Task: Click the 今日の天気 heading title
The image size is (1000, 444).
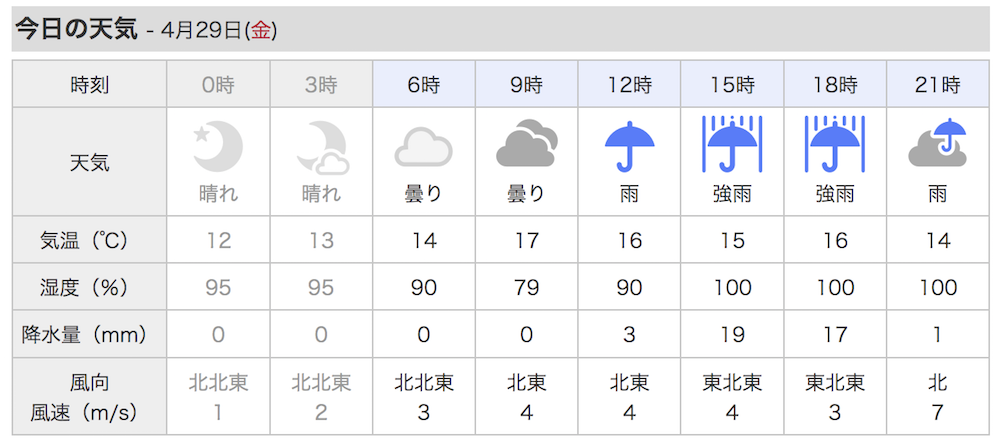Action: pyautogui.click(x=76, y=29)
